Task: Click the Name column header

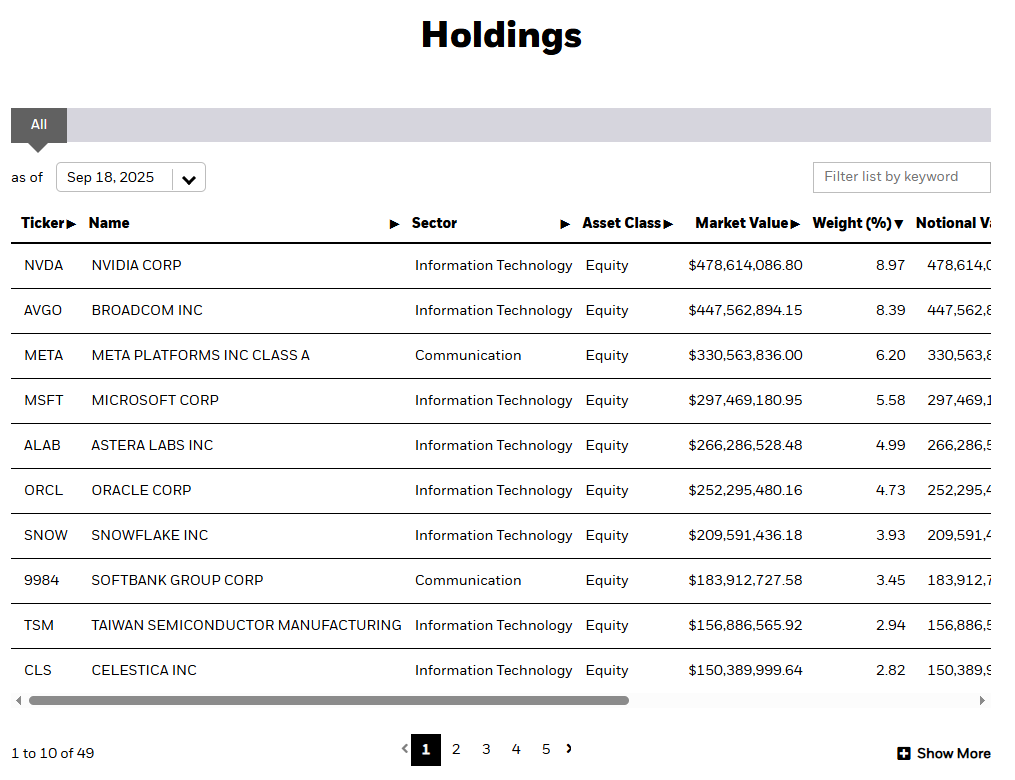Action: [x=109, y=223]
